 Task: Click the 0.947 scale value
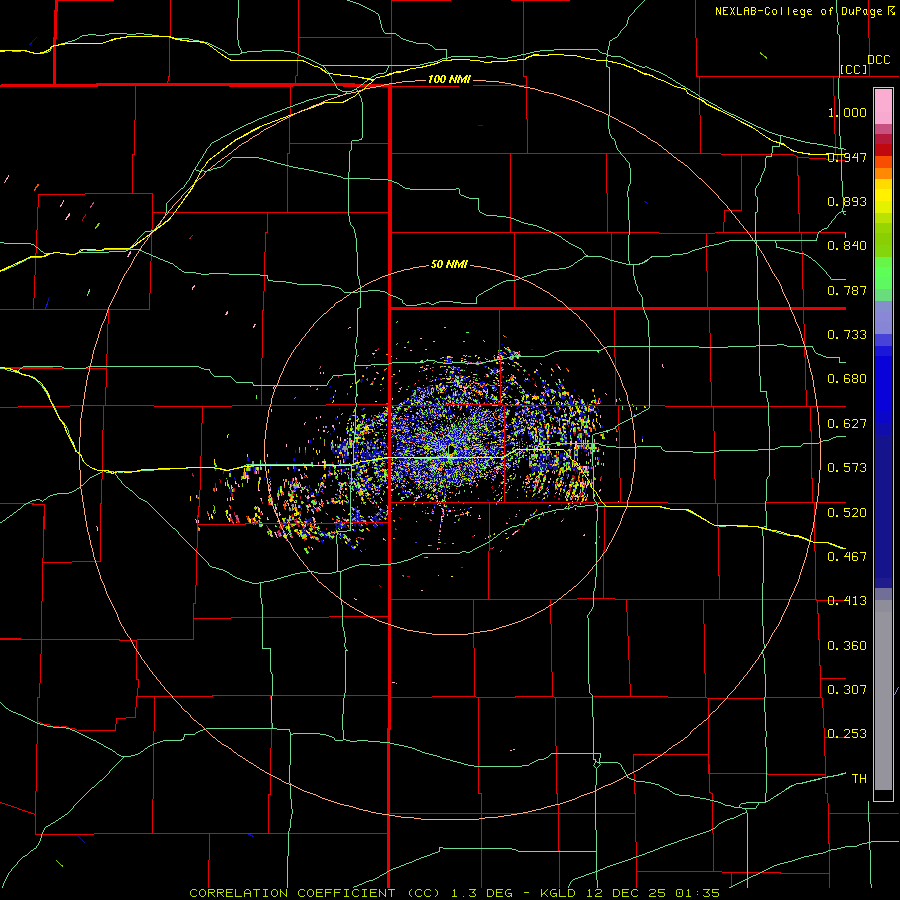[847, 157]
